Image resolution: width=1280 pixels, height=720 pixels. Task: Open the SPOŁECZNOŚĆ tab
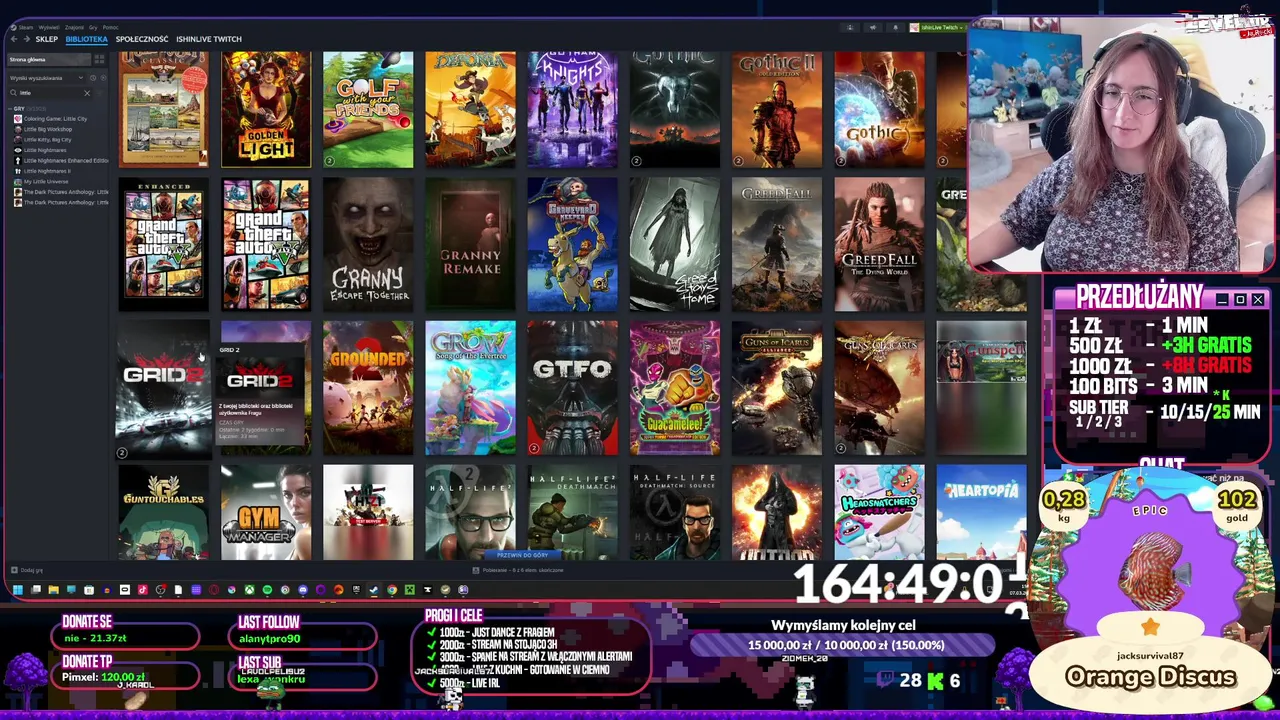point(142,39)
